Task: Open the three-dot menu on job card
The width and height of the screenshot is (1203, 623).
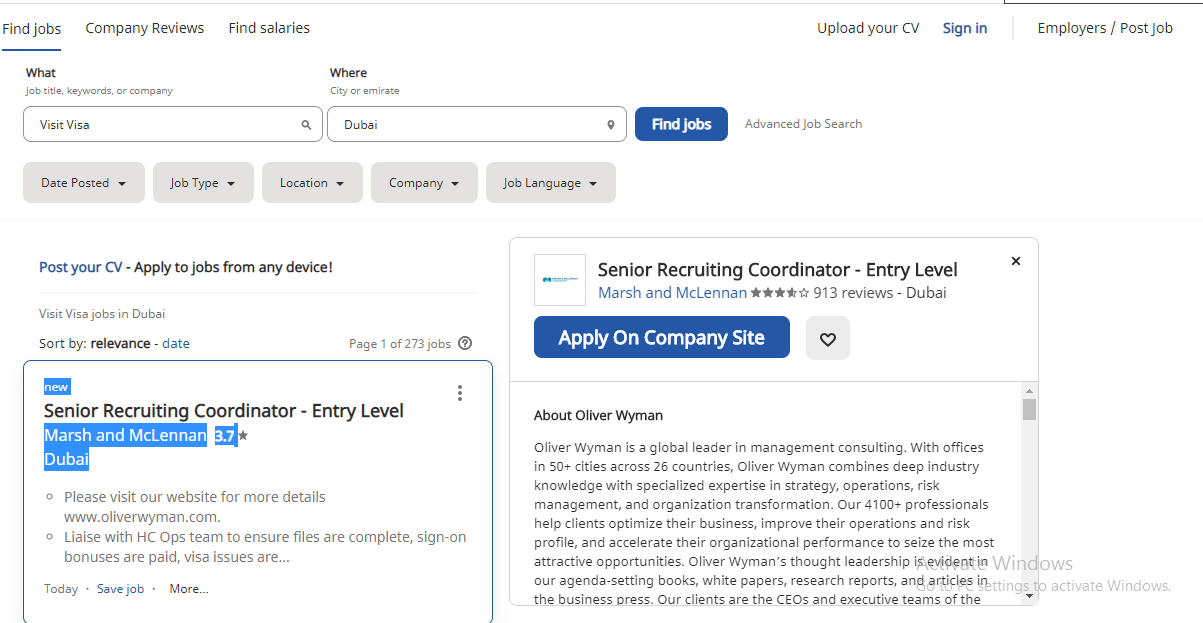Action: point(460,393)
